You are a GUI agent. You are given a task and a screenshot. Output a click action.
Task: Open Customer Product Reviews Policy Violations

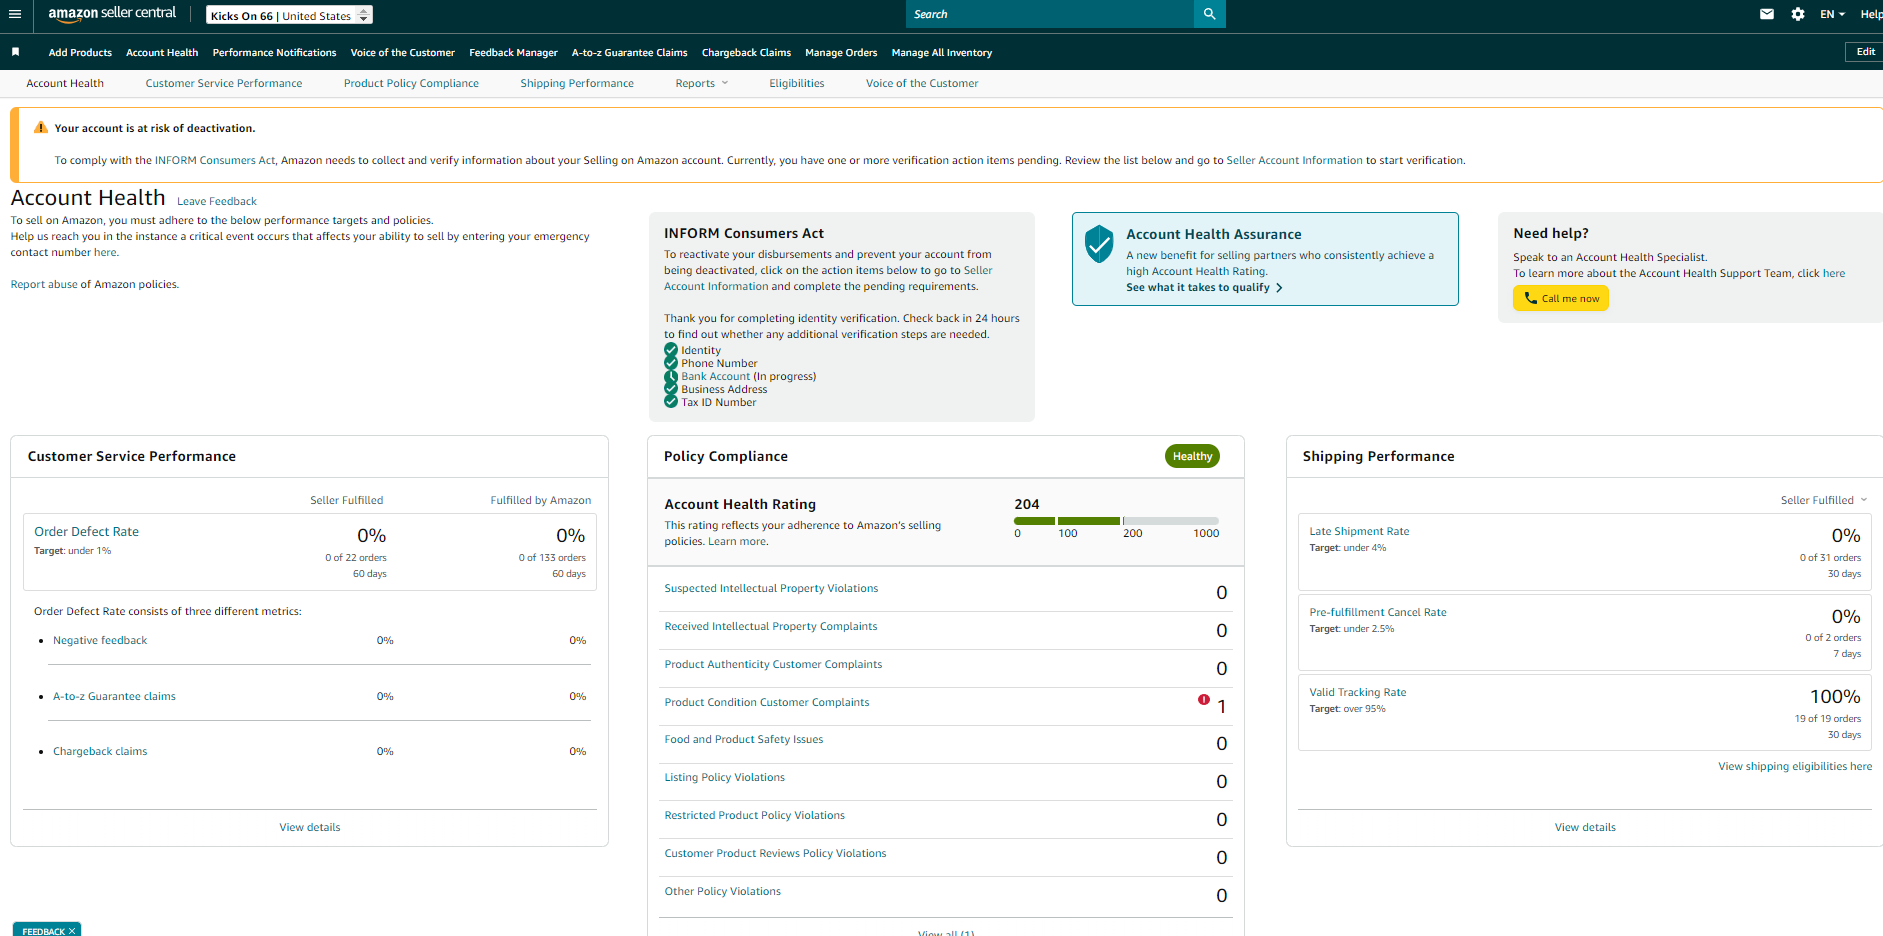[x=775, y=853]
